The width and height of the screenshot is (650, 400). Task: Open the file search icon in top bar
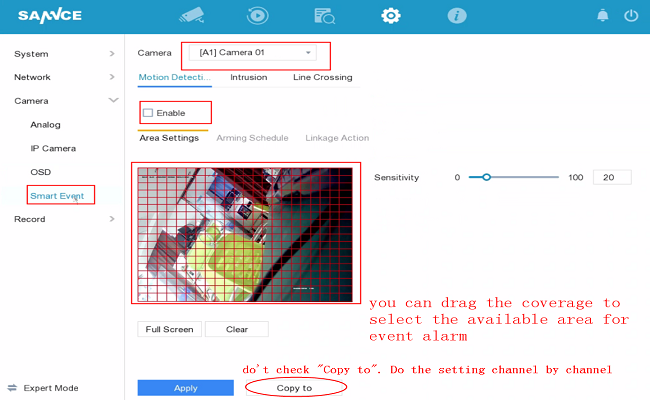click(325, 16)
